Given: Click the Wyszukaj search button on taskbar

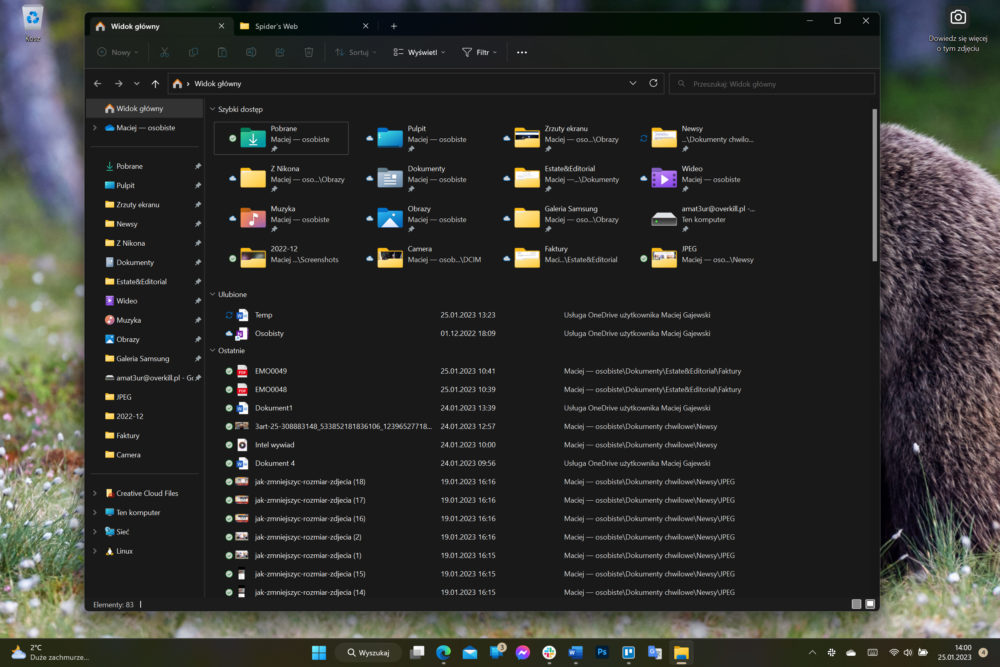Looking at the screenshot, I should pos(368,652).
